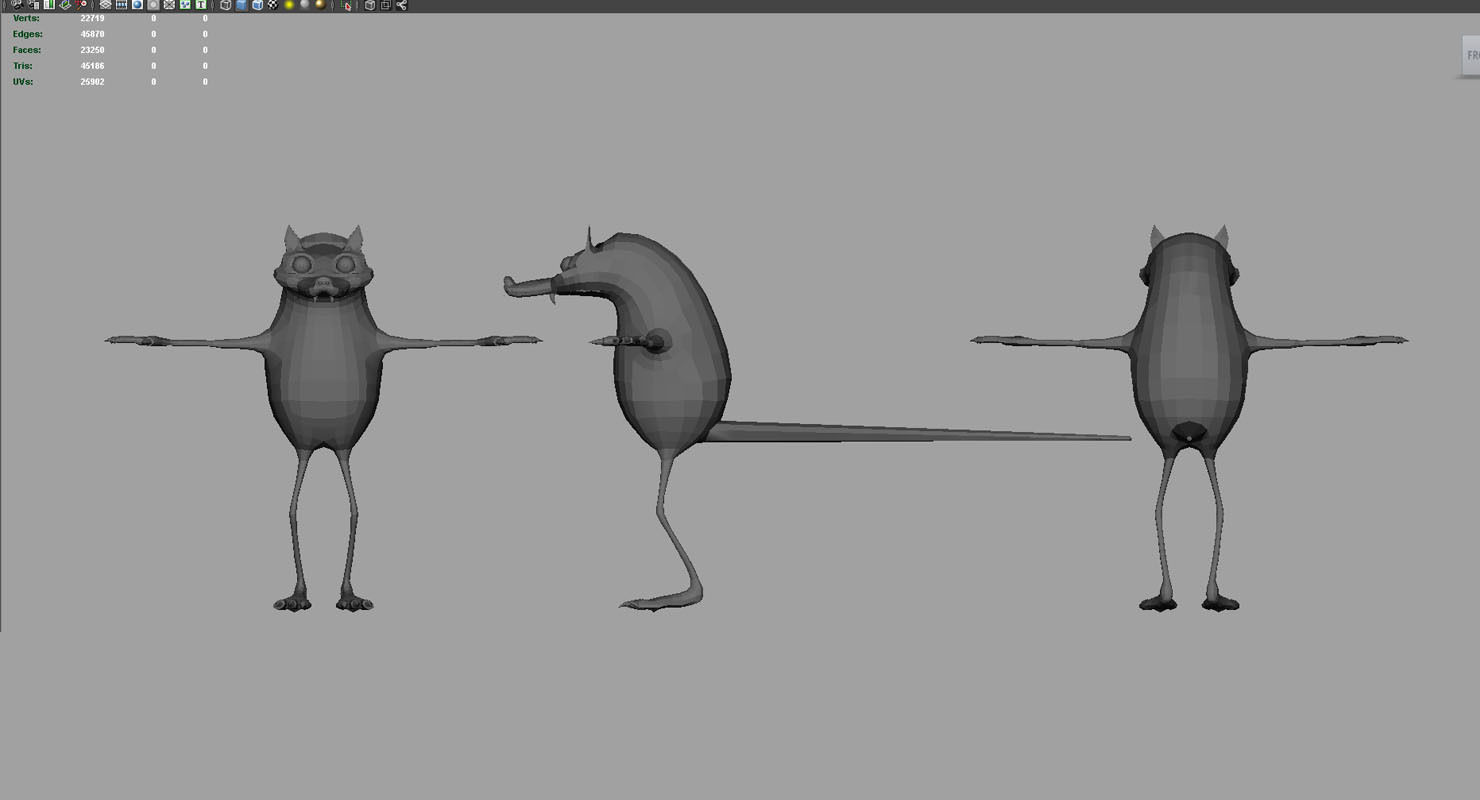This screenshot has width=1480, height=800.
Task: Activate the Textured display icon
Action: click(x=257, y=6)
